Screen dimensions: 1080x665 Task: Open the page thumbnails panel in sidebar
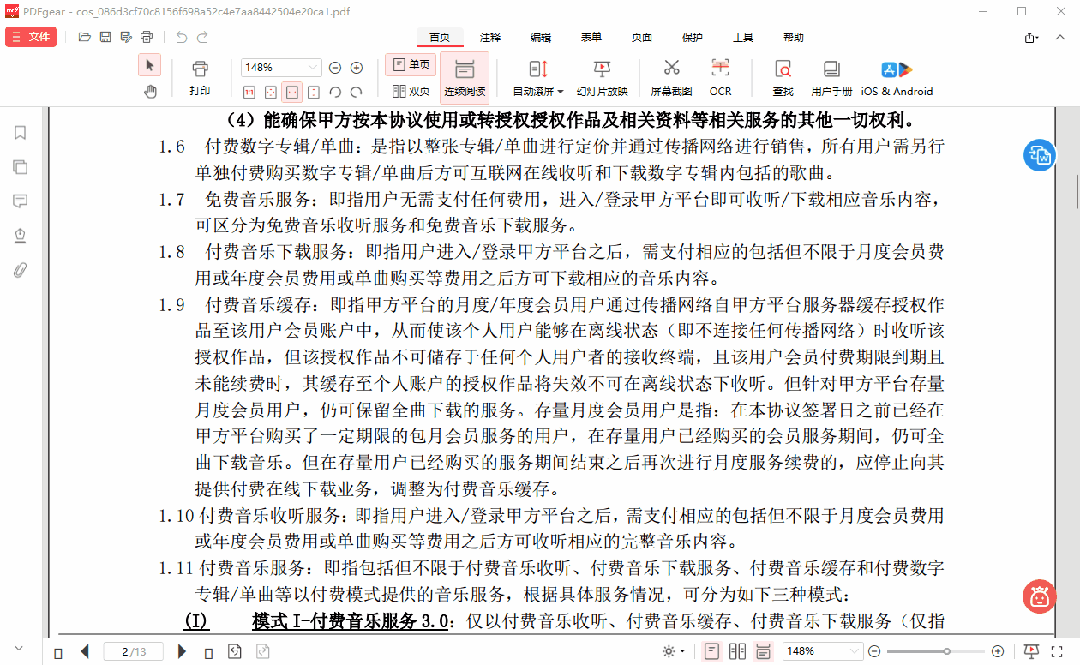[20, 167]
